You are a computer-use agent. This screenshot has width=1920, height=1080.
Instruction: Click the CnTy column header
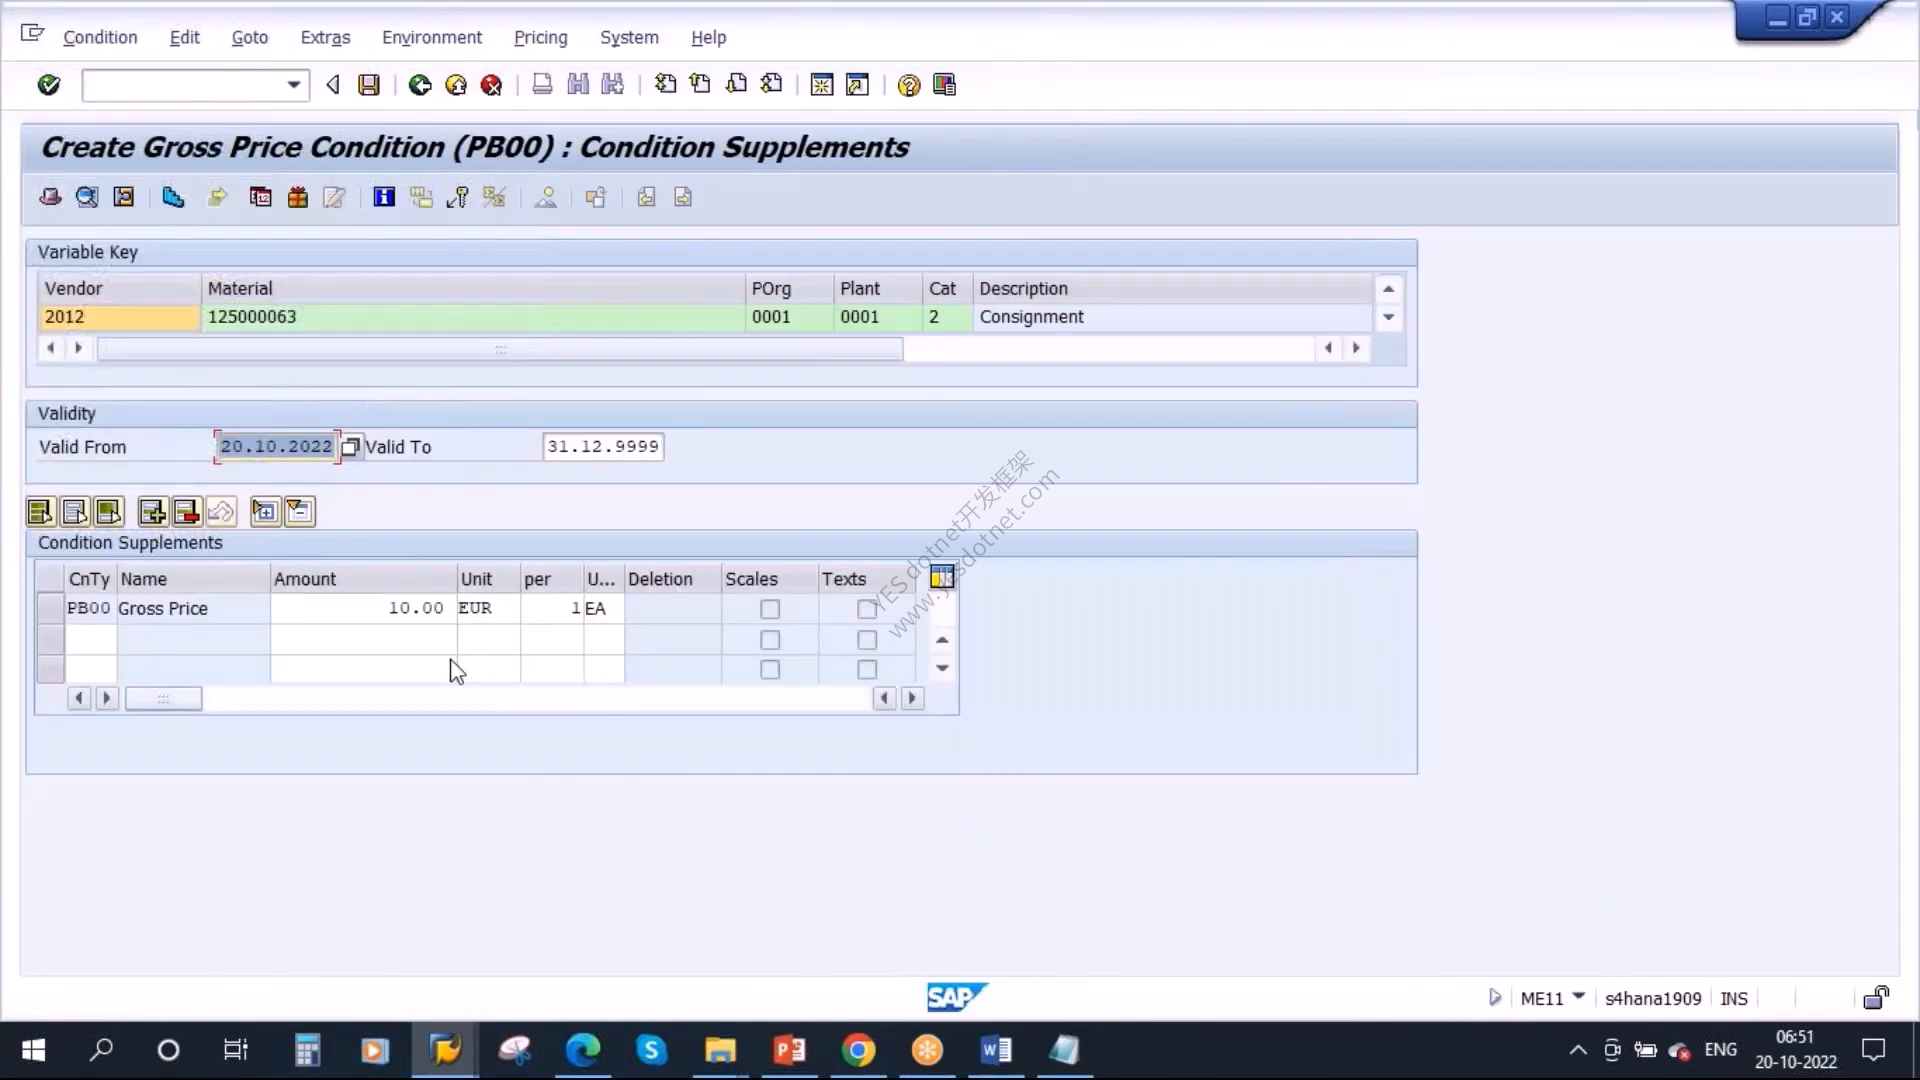click(x=90, y=579)
